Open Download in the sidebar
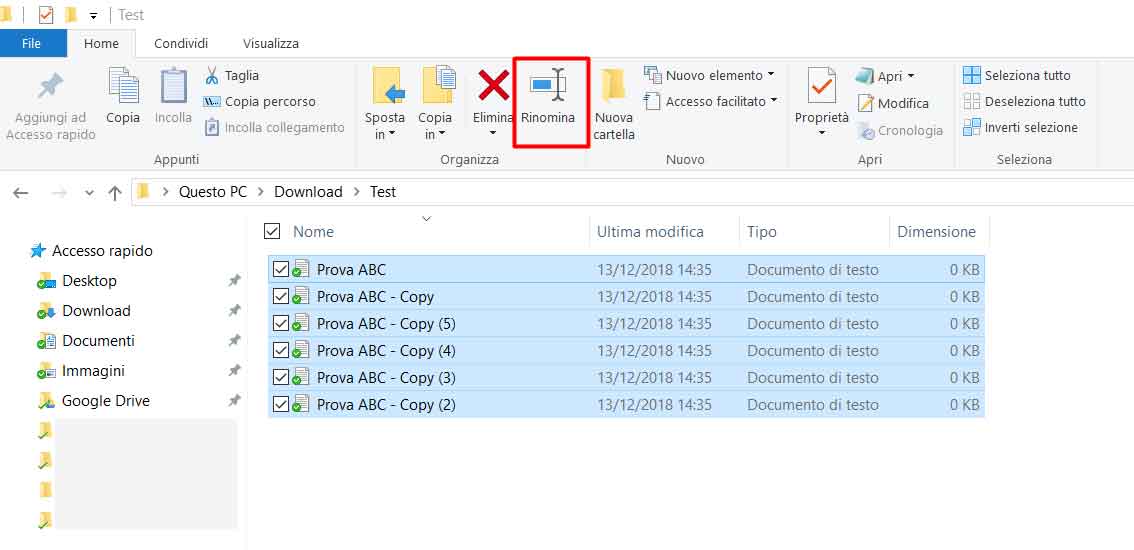 (84, 311)
